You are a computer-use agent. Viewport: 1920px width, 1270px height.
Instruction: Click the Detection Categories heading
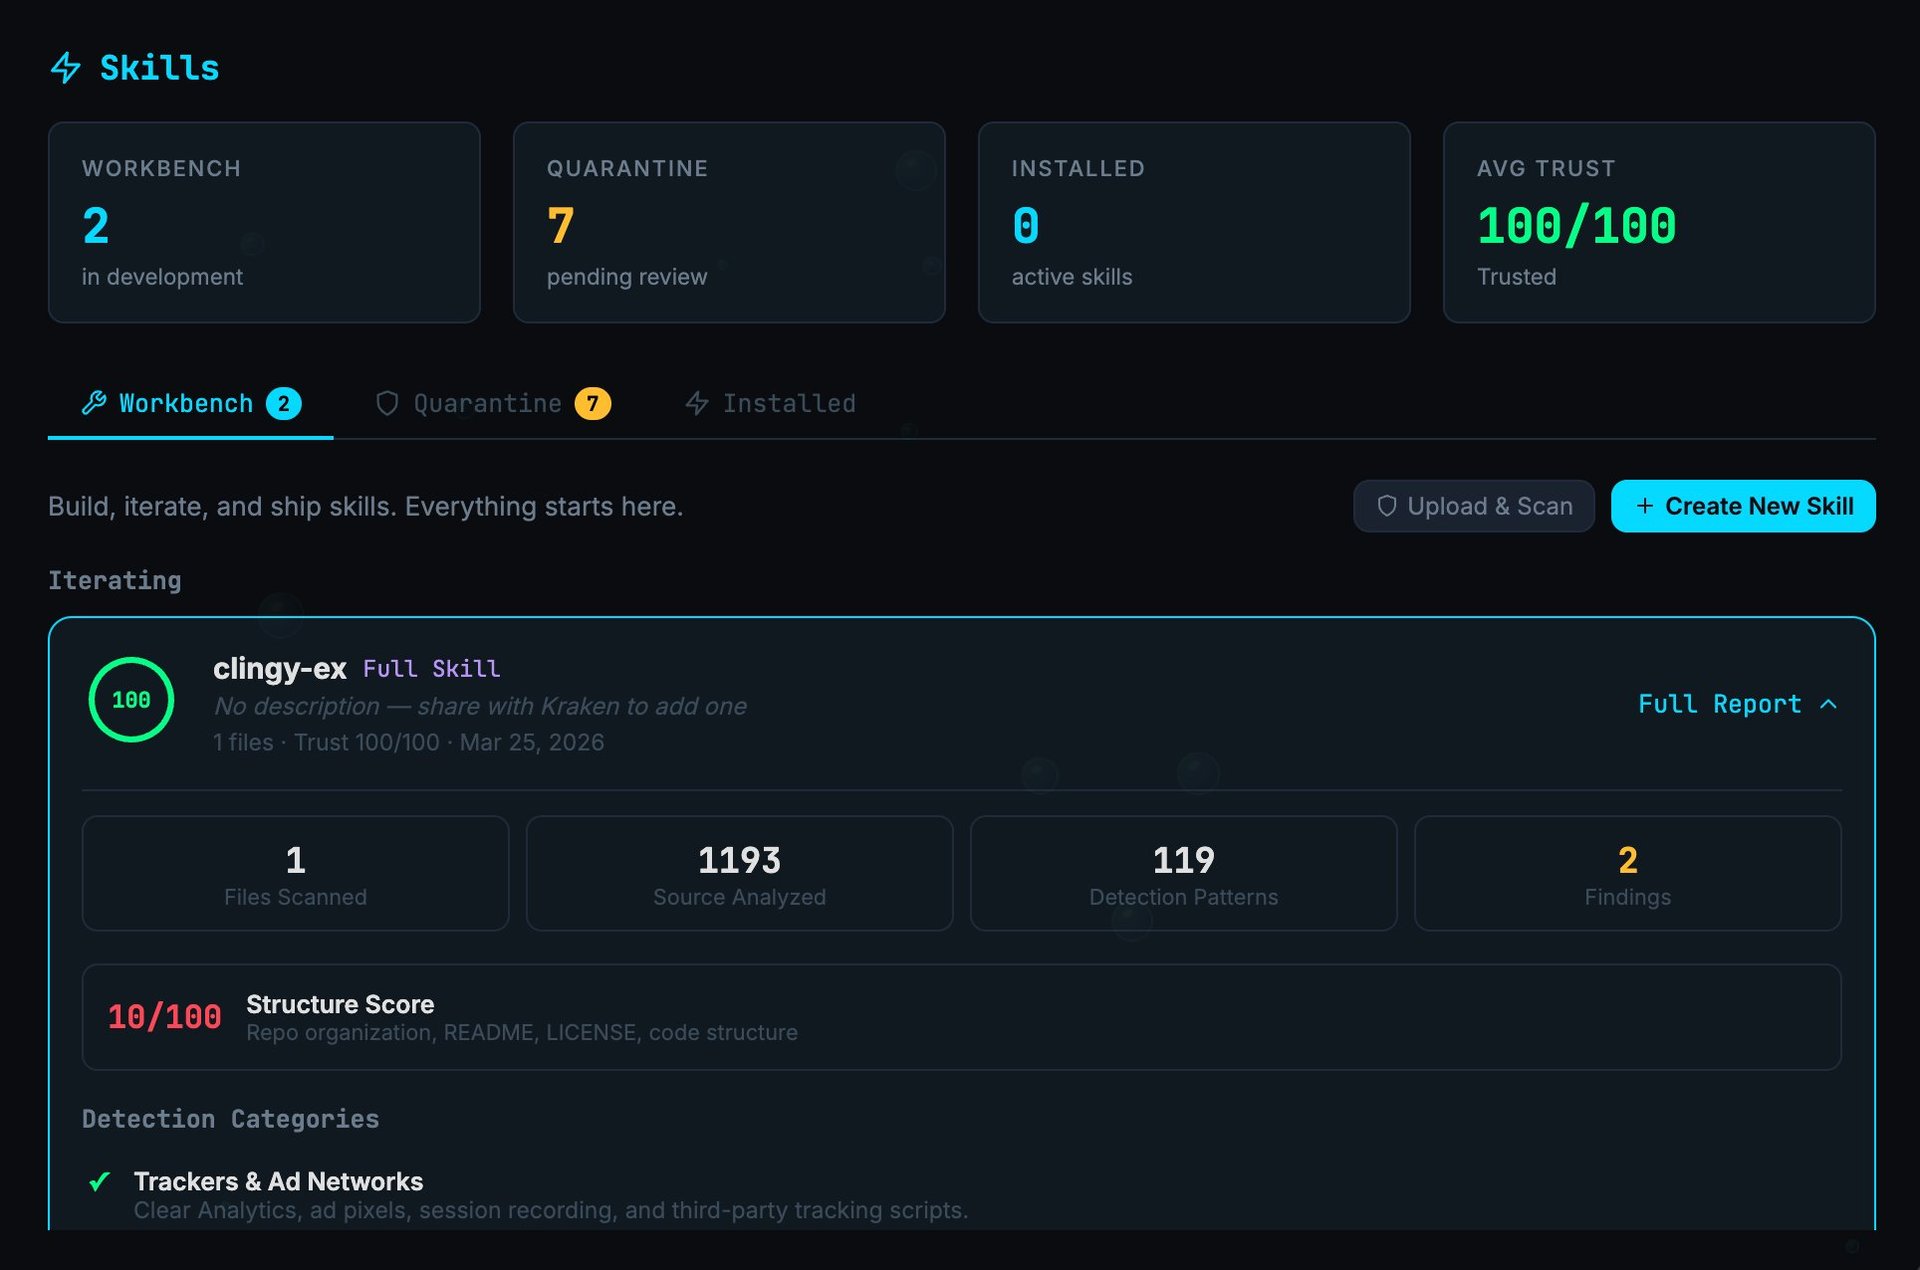pyautogui.click(x=231, y=1119)
